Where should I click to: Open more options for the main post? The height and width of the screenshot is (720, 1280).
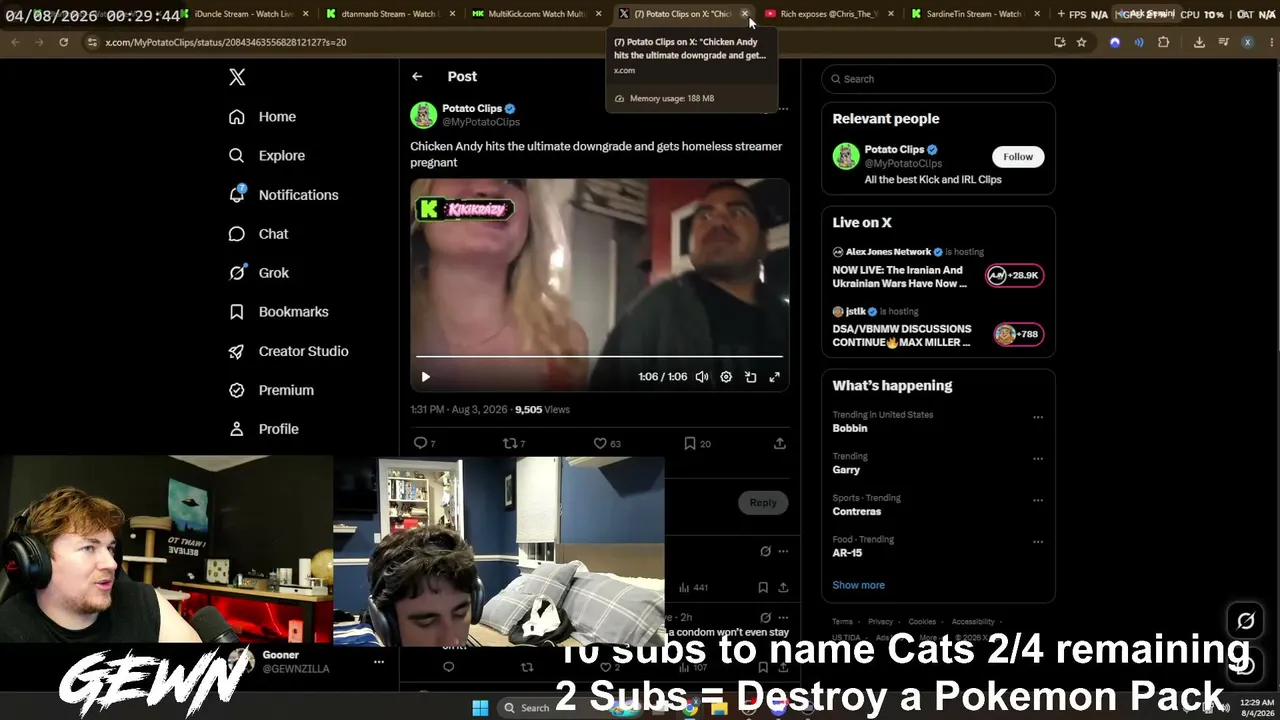point(783,108)
